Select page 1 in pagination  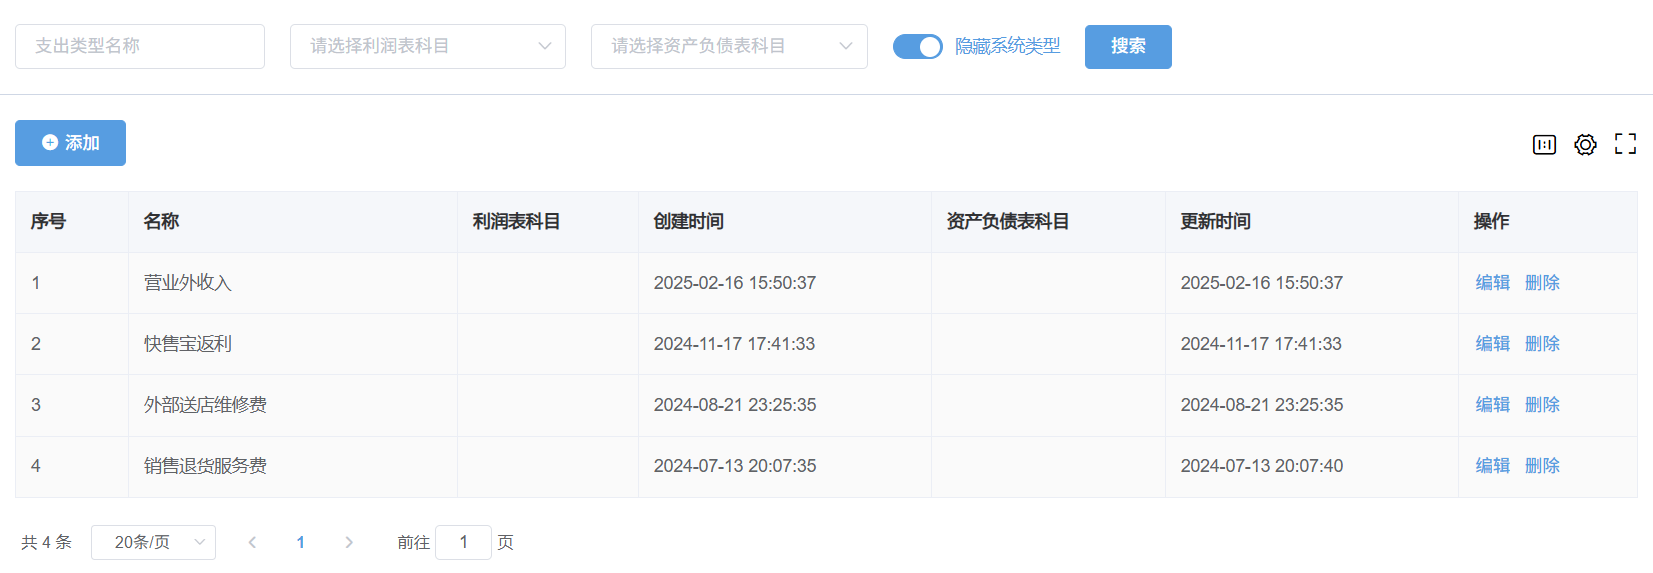point(300,542)
